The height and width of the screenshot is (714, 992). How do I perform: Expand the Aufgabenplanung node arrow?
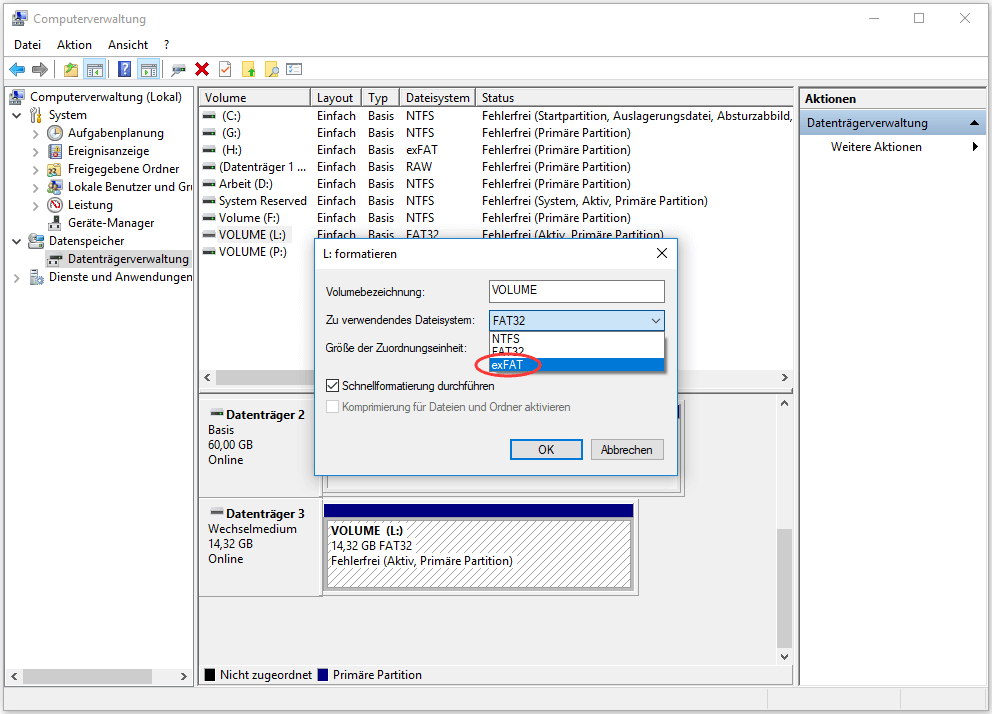[x=35, y=133]
